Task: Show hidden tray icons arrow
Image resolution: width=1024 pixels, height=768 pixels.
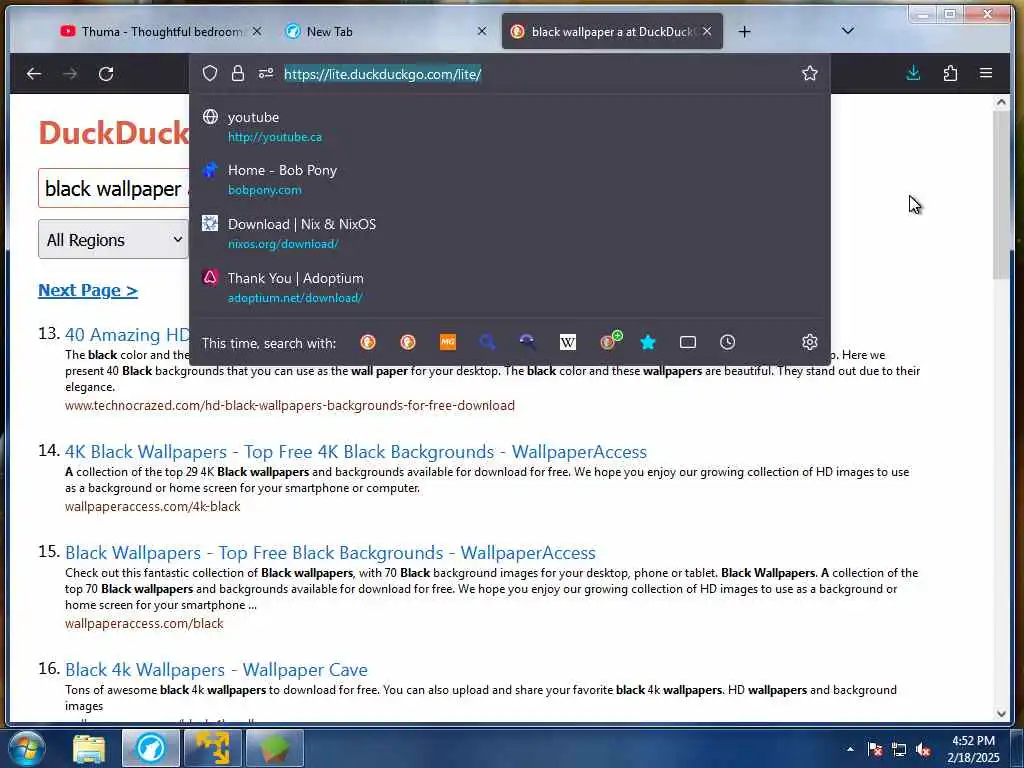Action: [850, 749]
